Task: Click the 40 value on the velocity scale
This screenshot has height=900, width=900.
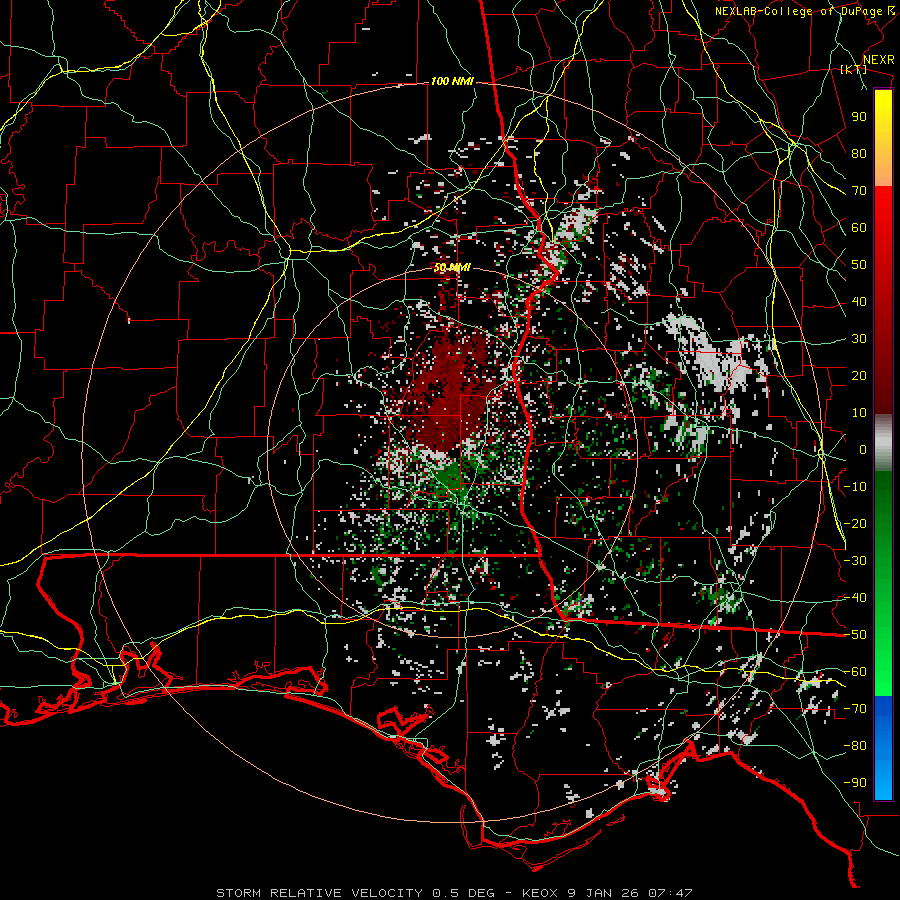Action: click(x=859, y=302)
